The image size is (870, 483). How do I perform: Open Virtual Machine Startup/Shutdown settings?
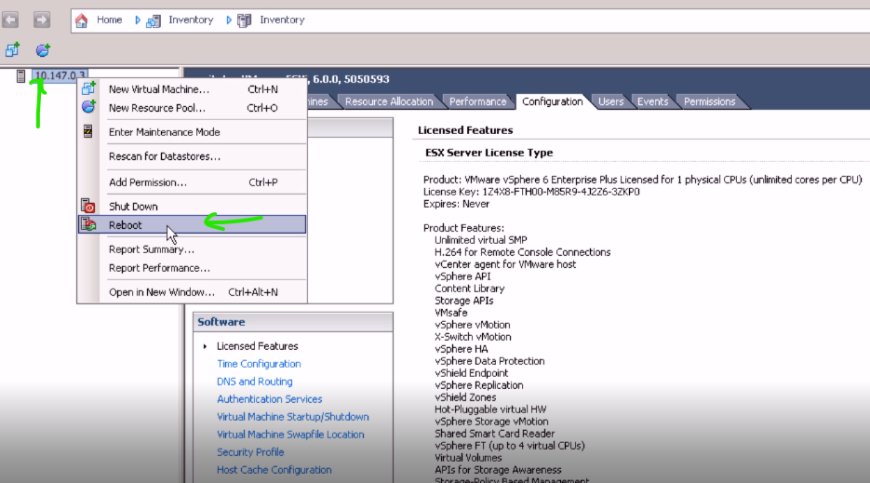(x=293, y=417)
